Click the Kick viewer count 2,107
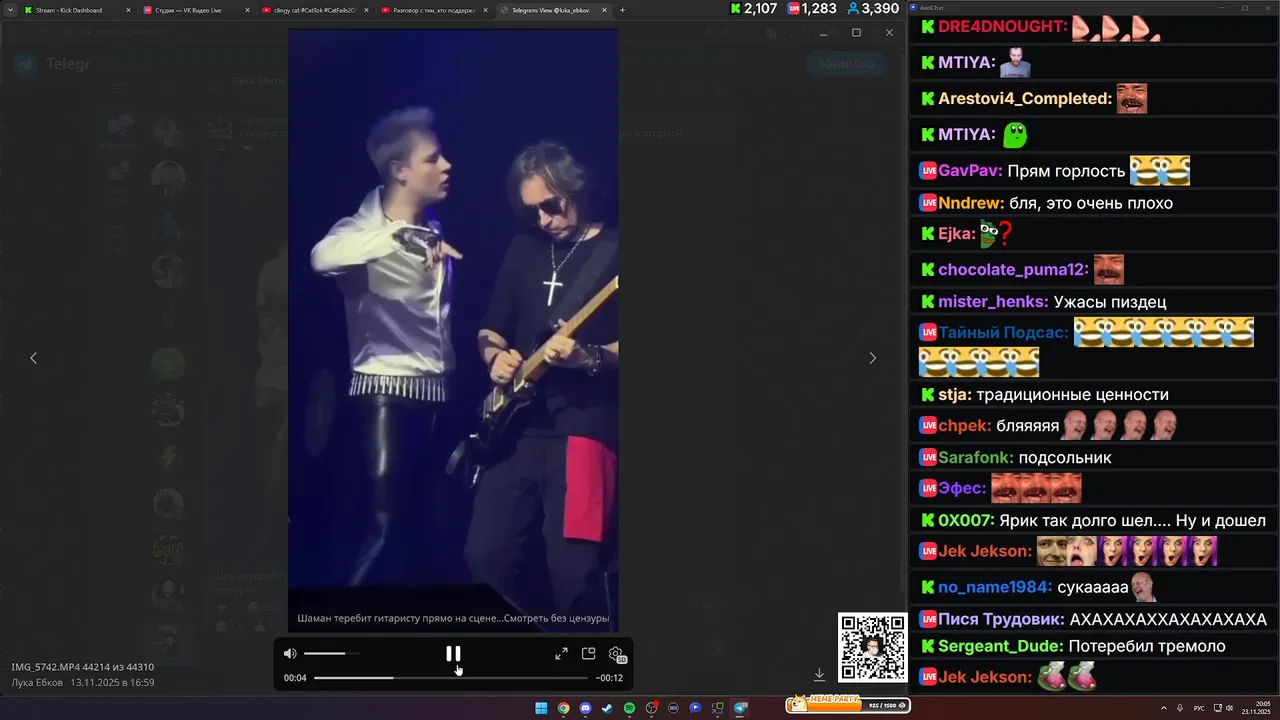Viewport: 1280px width, 720px height. click(754, 9)
